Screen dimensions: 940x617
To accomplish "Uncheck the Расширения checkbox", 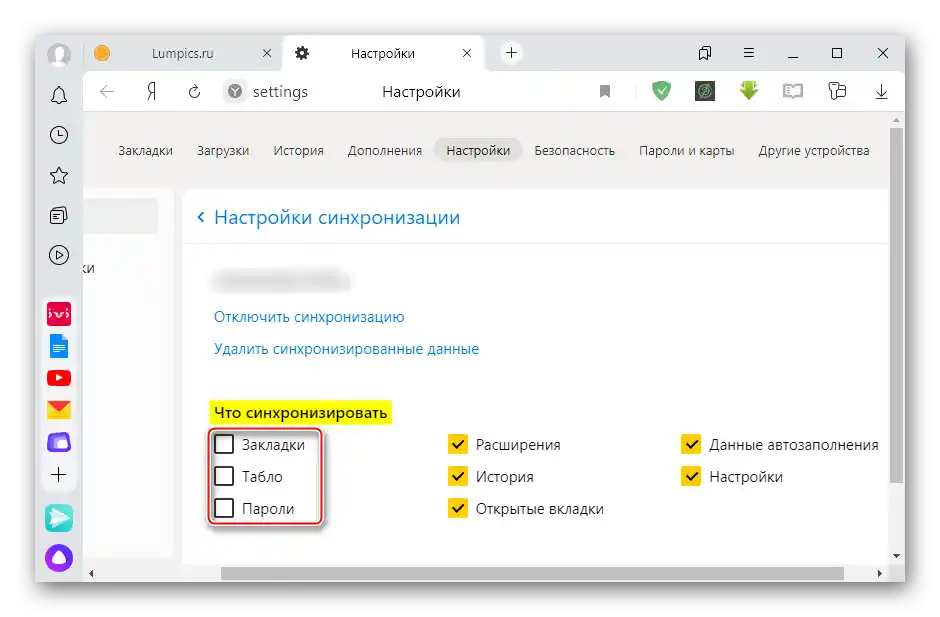I will [458, 444].
